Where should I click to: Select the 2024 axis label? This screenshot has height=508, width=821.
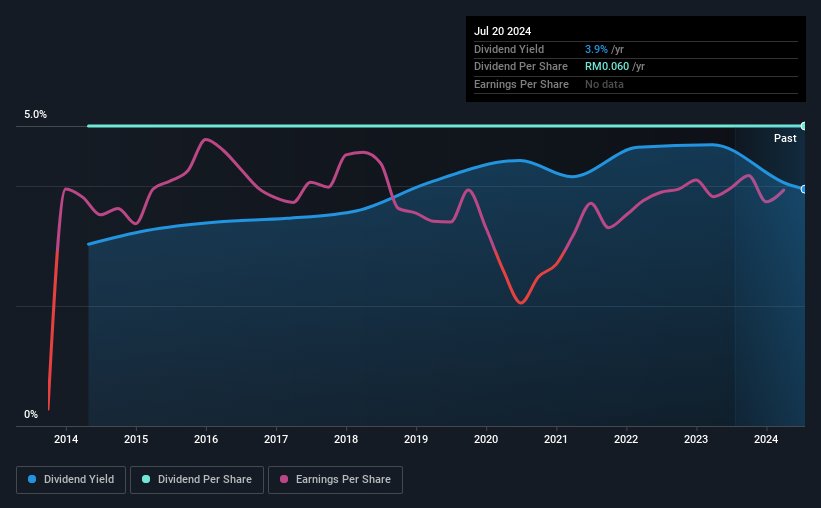point(766,439)
